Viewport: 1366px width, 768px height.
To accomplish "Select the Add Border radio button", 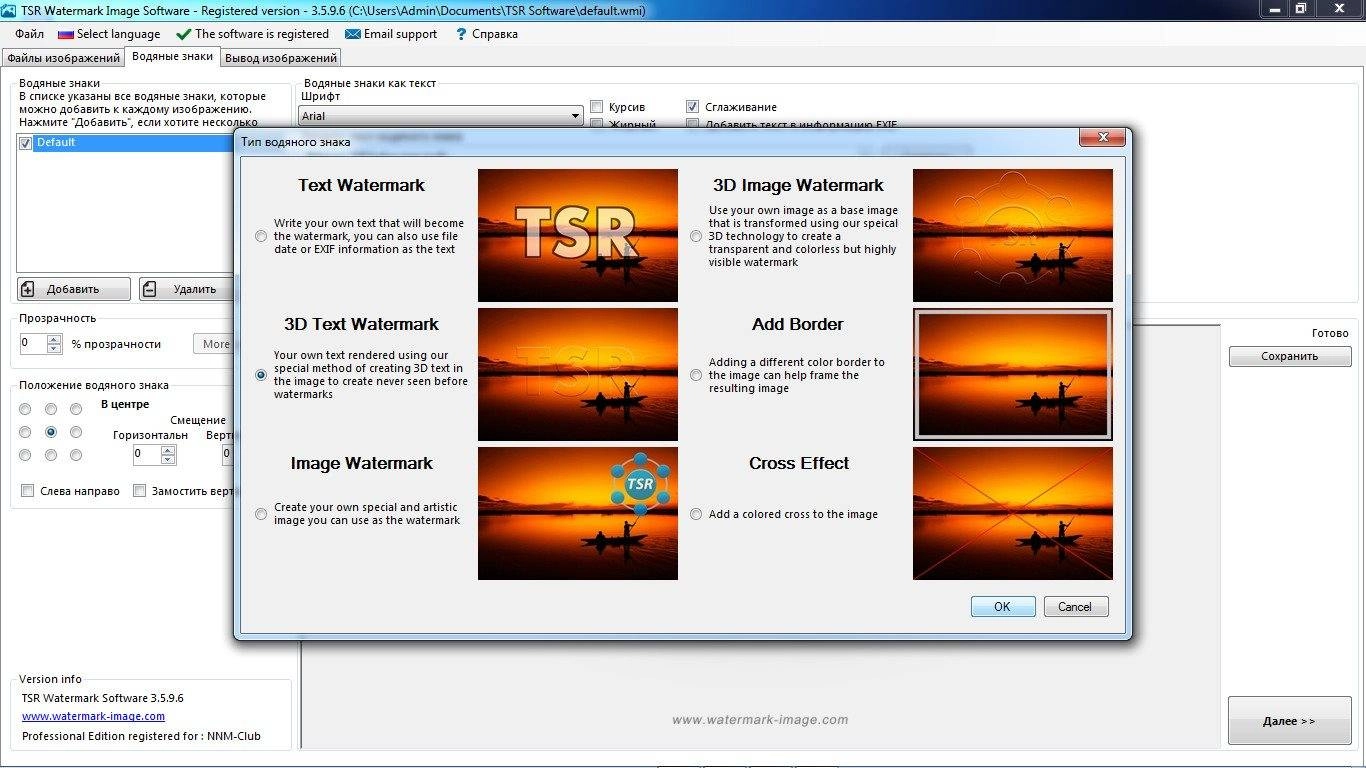I will tap(696, 375).
